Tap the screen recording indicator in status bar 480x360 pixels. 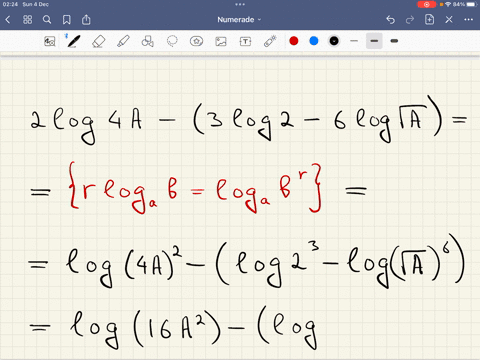click(426, 4)
